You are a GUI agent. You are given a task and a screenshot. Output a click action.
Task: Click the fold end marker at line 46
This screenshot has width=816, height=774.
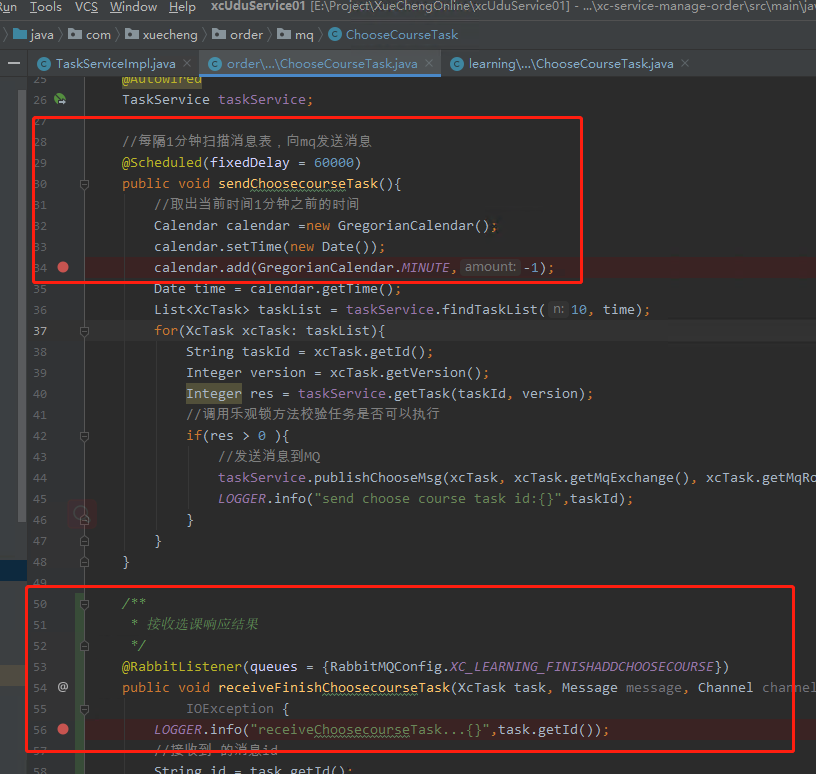[x=84, y=519]
